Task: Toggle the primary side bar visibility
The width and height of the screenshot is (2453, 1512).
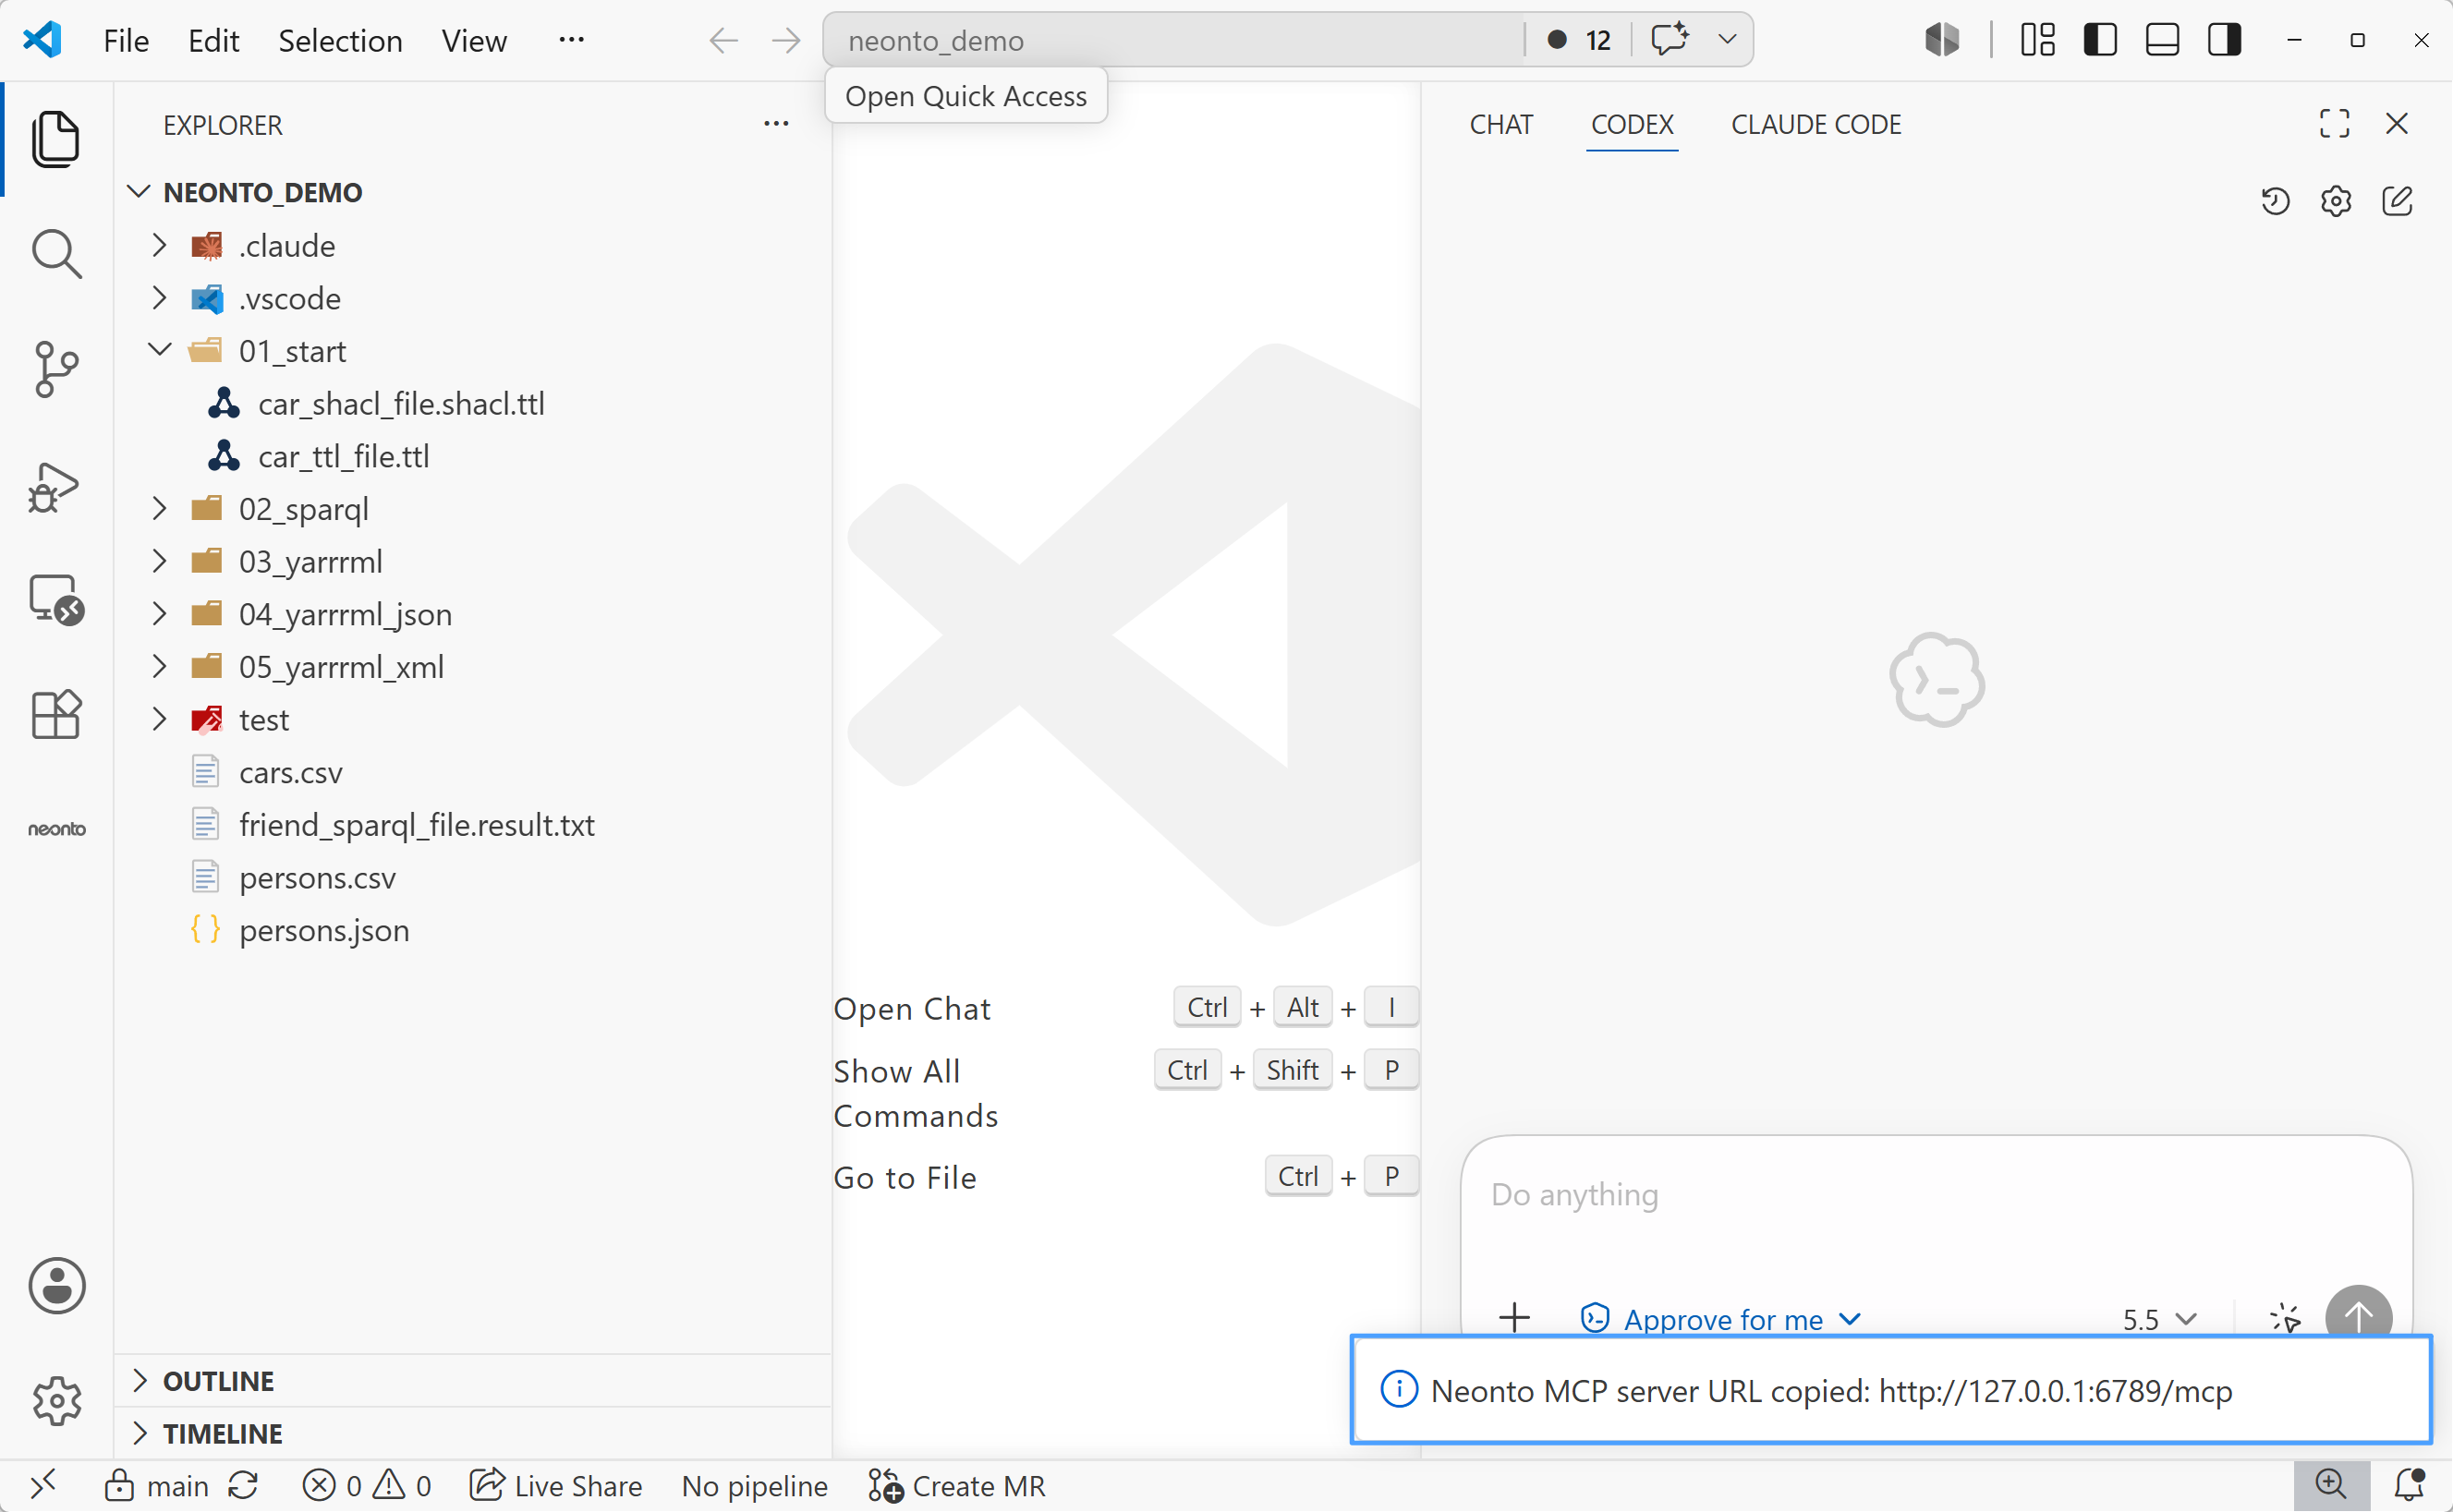Action: click(x=2100, y=40)
